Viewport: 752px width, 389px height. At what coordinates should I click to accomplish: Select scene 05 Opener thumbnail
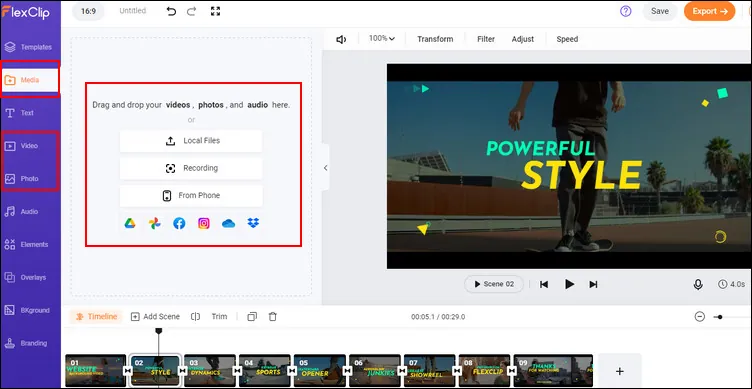[320, 370]
